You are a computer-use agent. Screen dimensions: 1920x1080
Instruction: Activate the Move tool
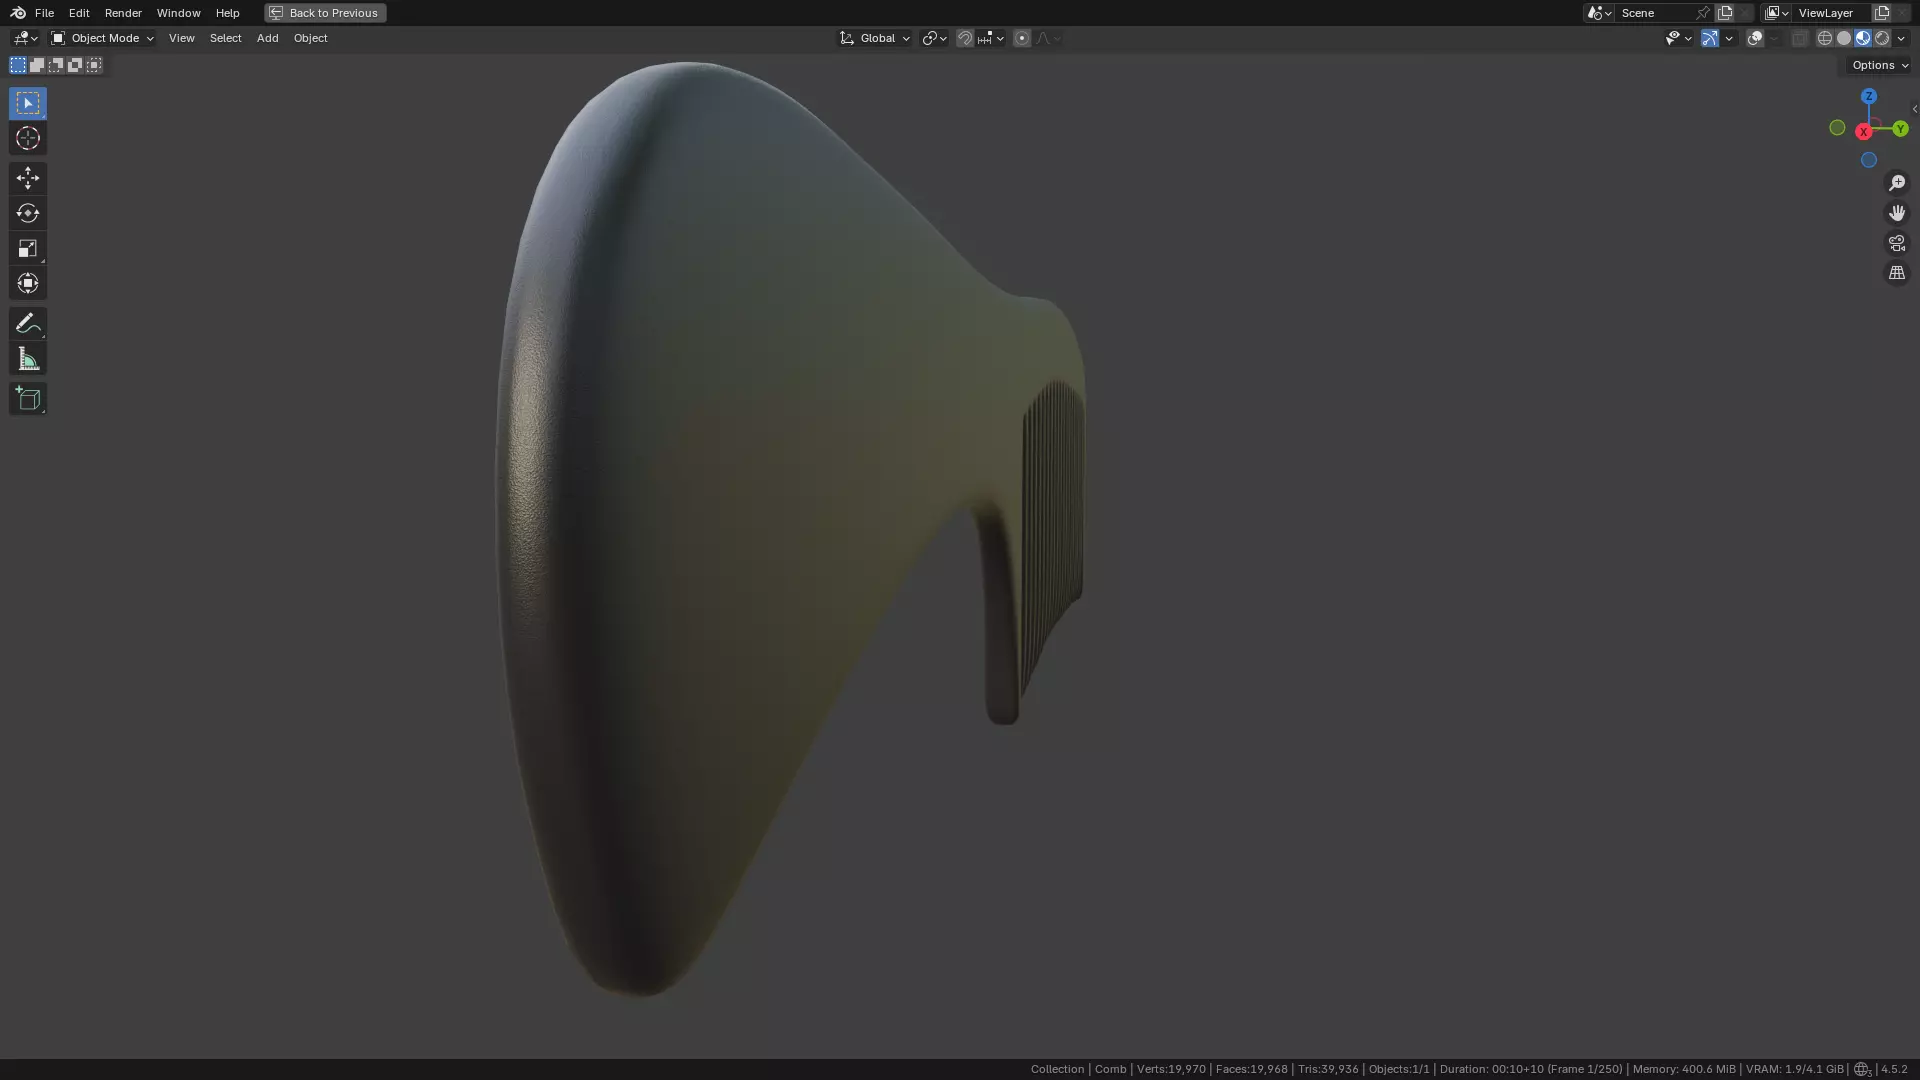27,178
